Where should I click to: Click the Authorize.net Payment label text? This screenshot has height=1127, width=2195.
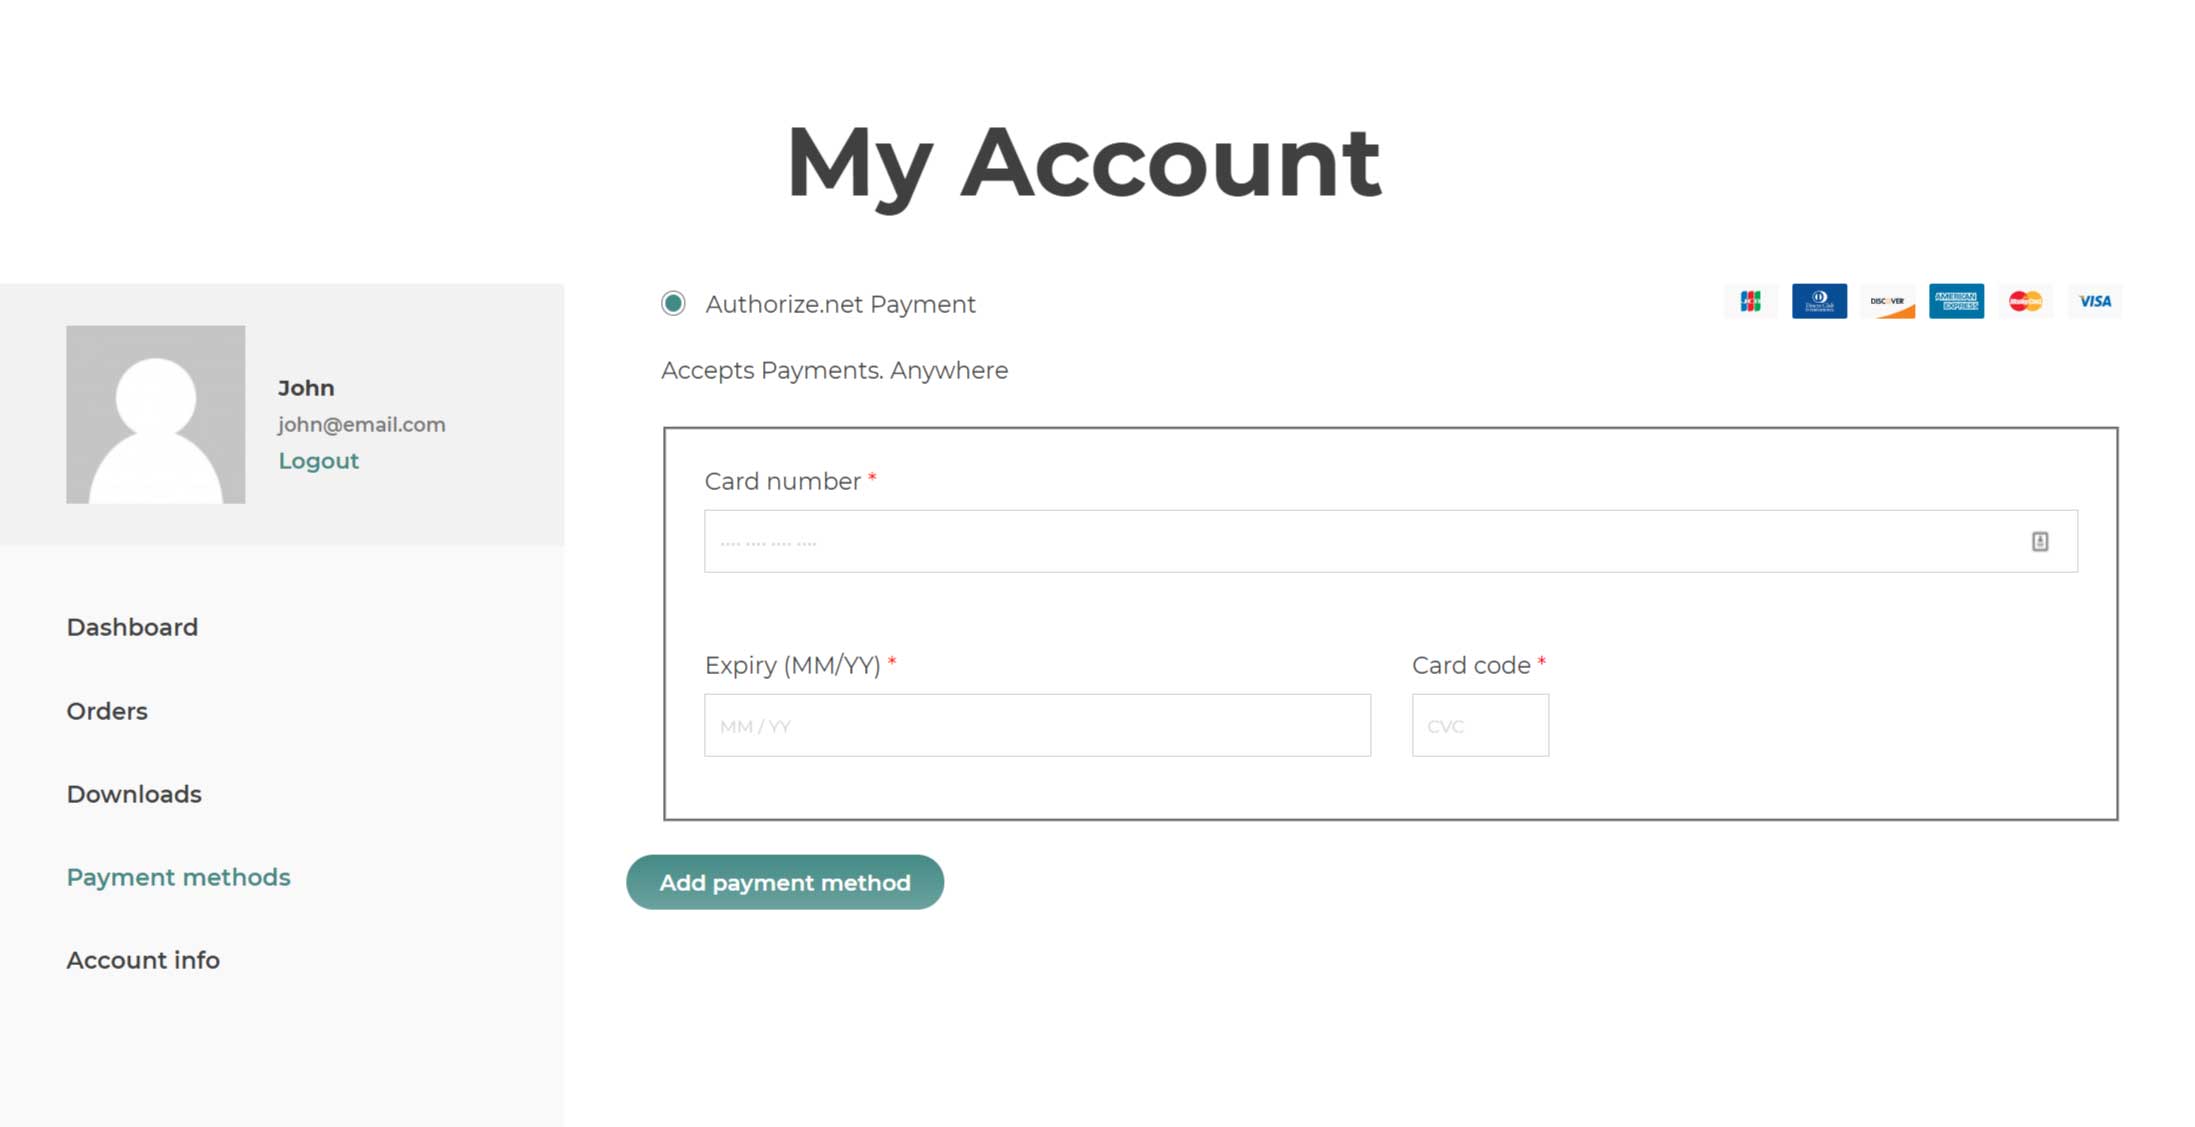coord(840,304)
